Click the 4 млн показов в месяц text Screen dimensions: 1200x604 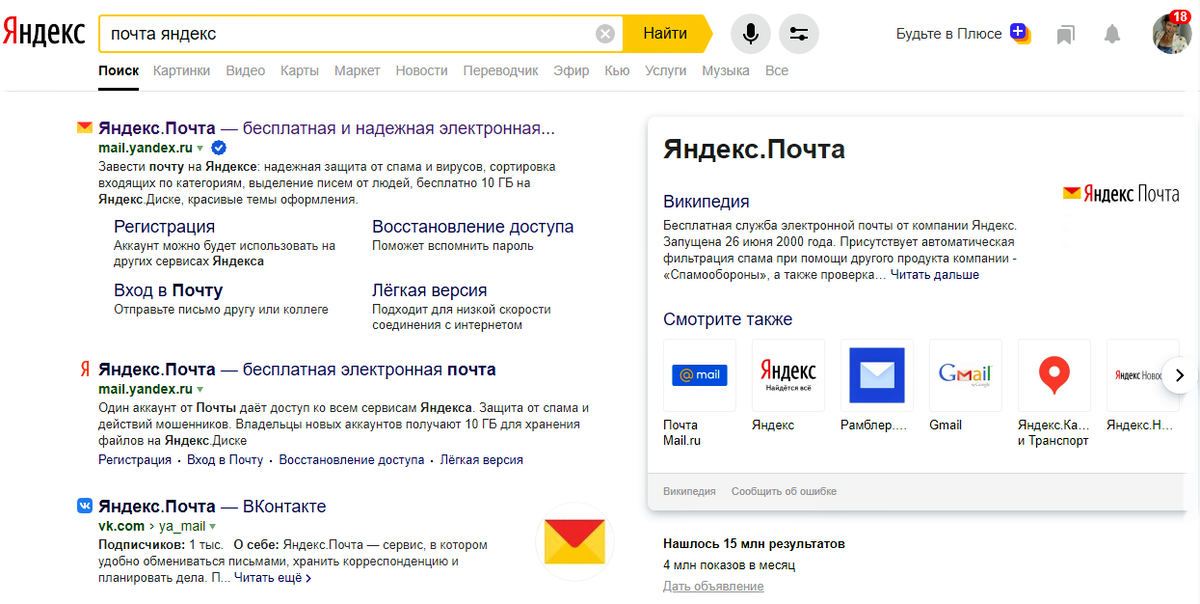tap(729, 565)
